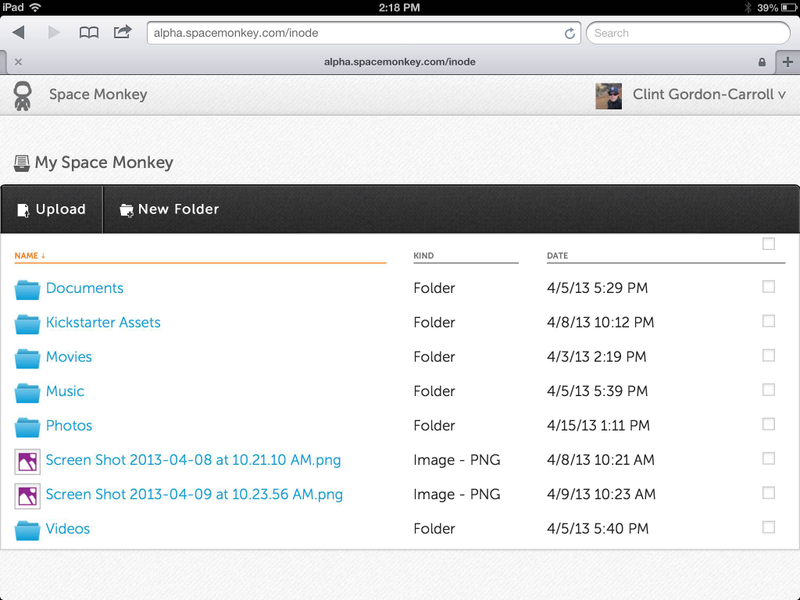The width and height of the screenshot is (800, 600).
Task: Click the user profile photo
Action: [609, 96]
